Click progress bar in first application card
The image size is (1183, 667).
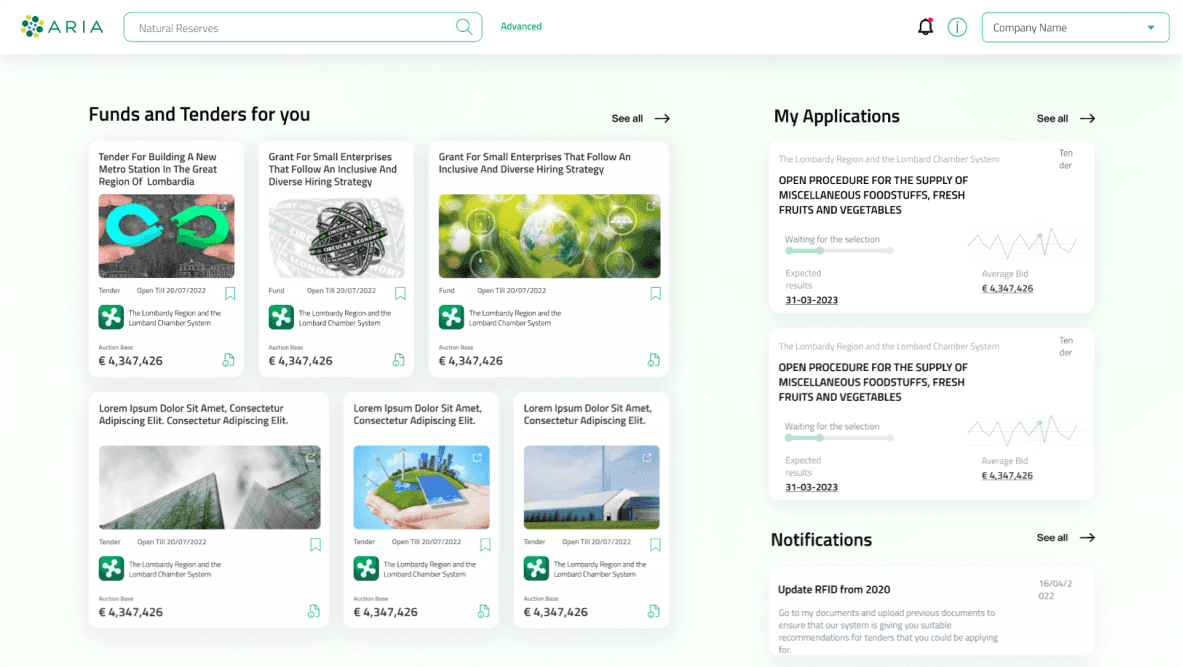tap(839, 252)
